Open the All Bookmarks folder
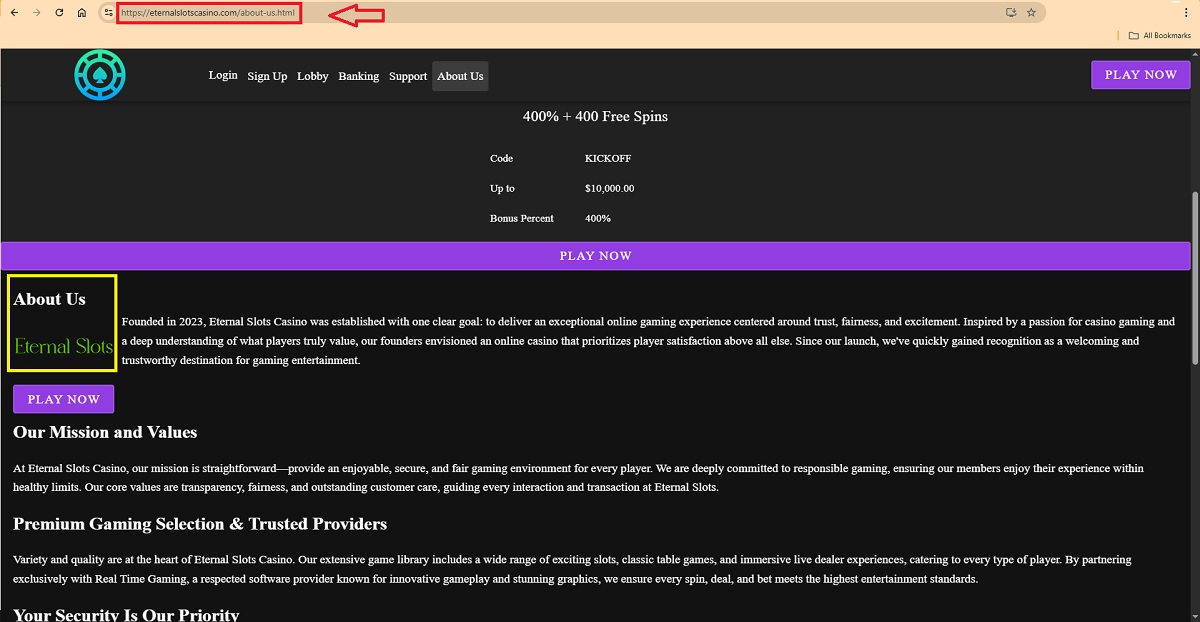The image size is (1200, 622). click(1159, 35)
